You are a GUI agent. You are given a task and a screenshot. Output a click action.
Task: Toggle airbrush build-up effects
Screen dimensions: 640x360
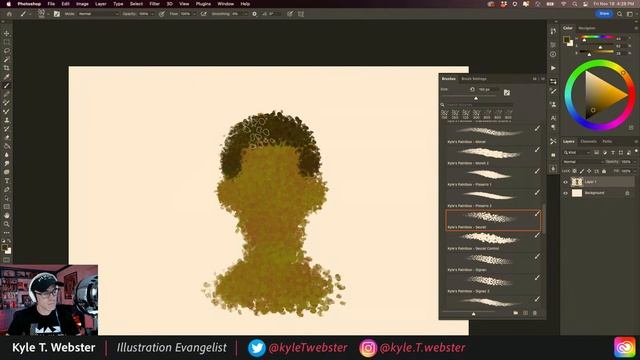coord(204,14)
